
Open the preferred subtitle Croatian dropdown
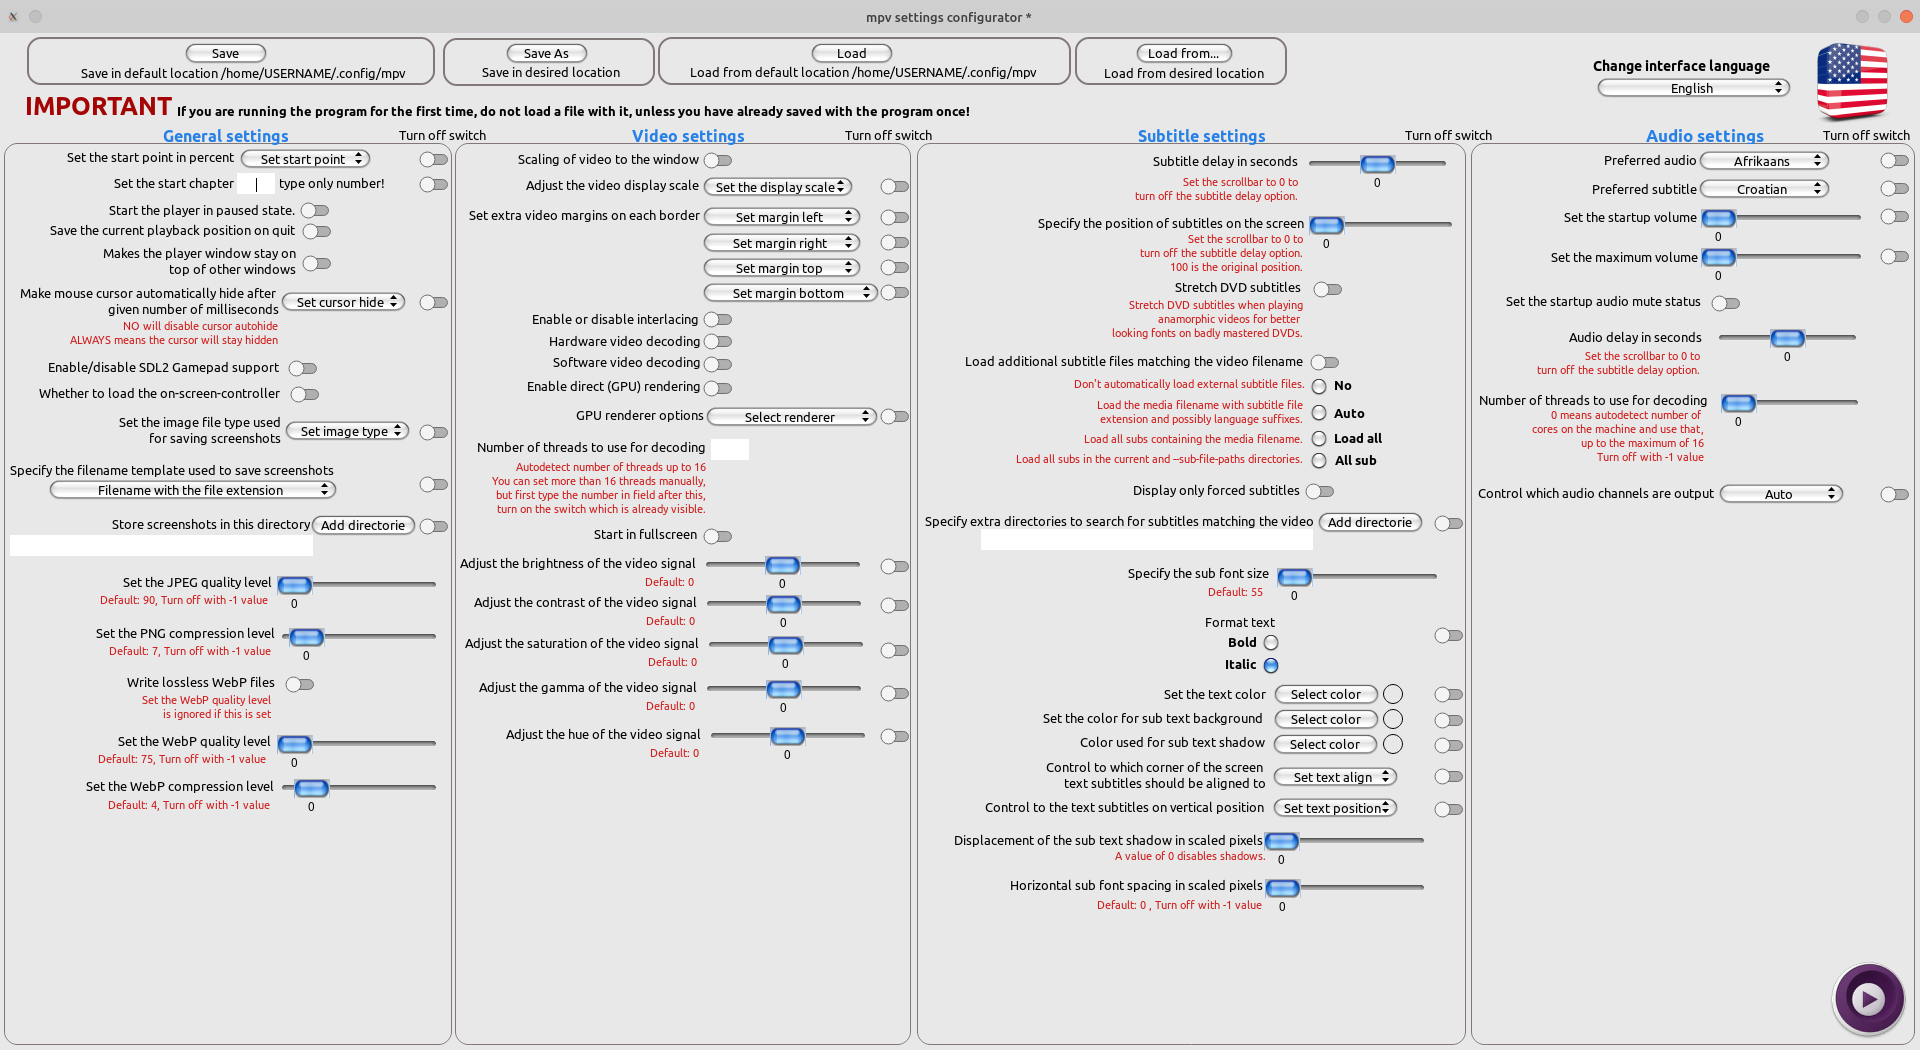point(1765,189)
